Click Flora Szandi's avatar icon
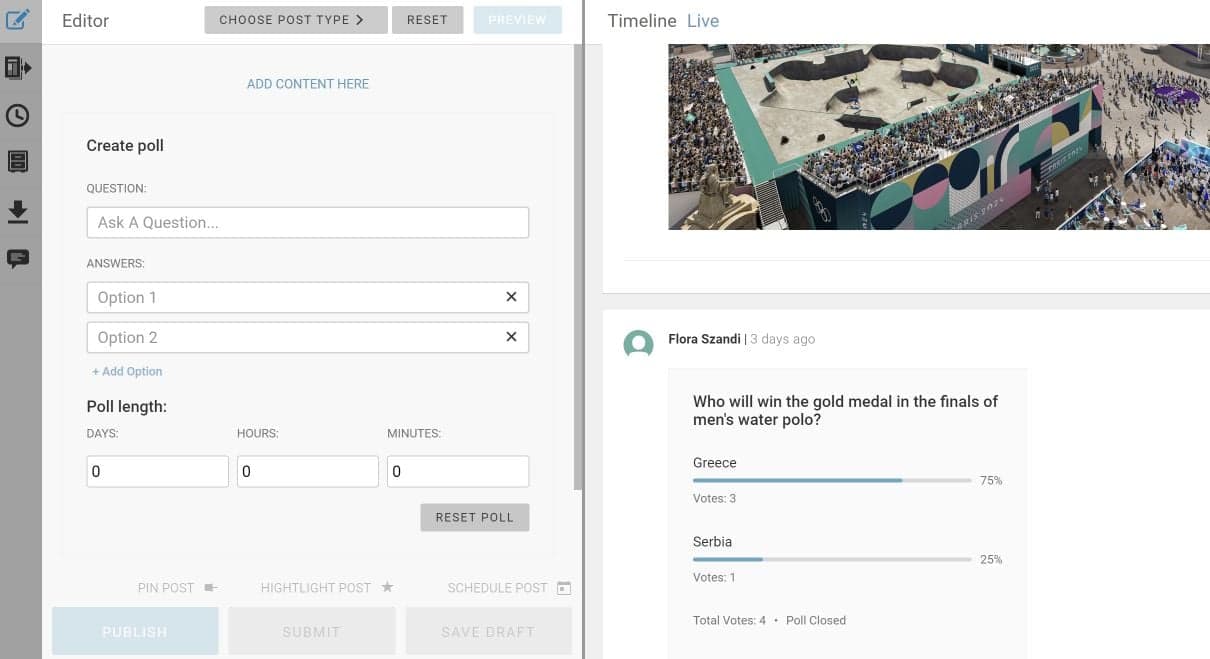Viewport: 1210px width, 659px height. point(638,343)
